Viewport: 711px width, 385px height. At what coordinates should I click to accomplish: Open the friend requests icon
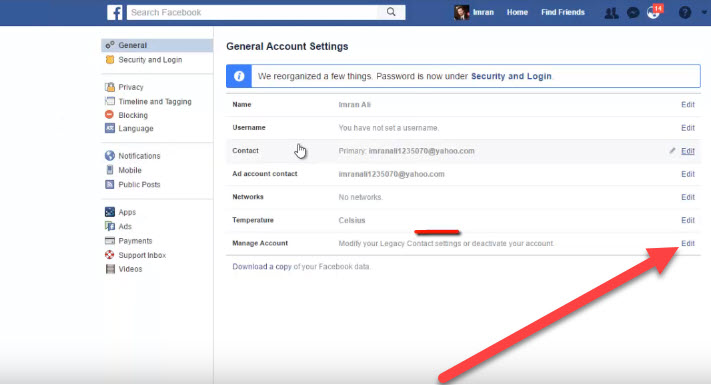(x=611, y=13)
